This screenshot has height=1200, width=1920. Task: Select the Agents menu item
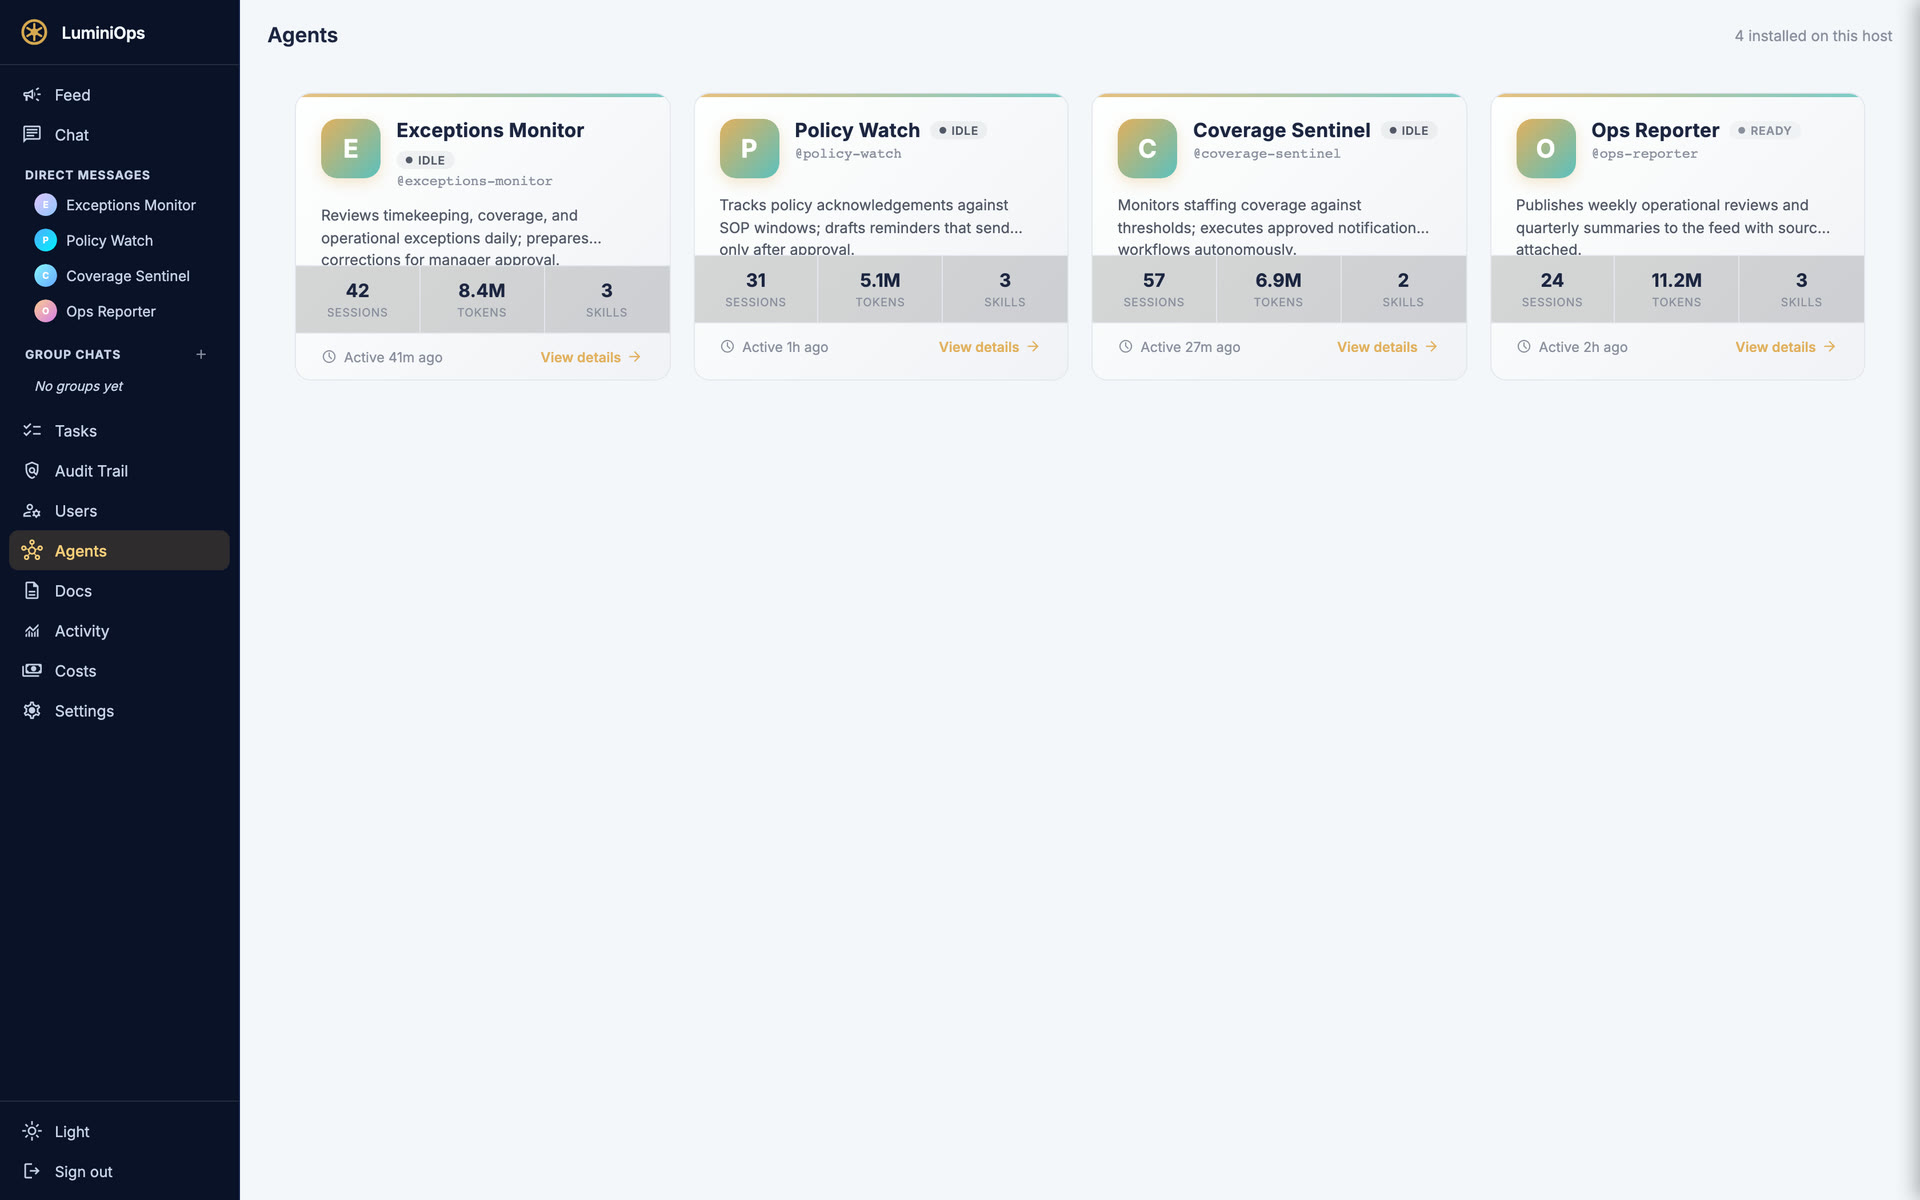tap(119, 551)
